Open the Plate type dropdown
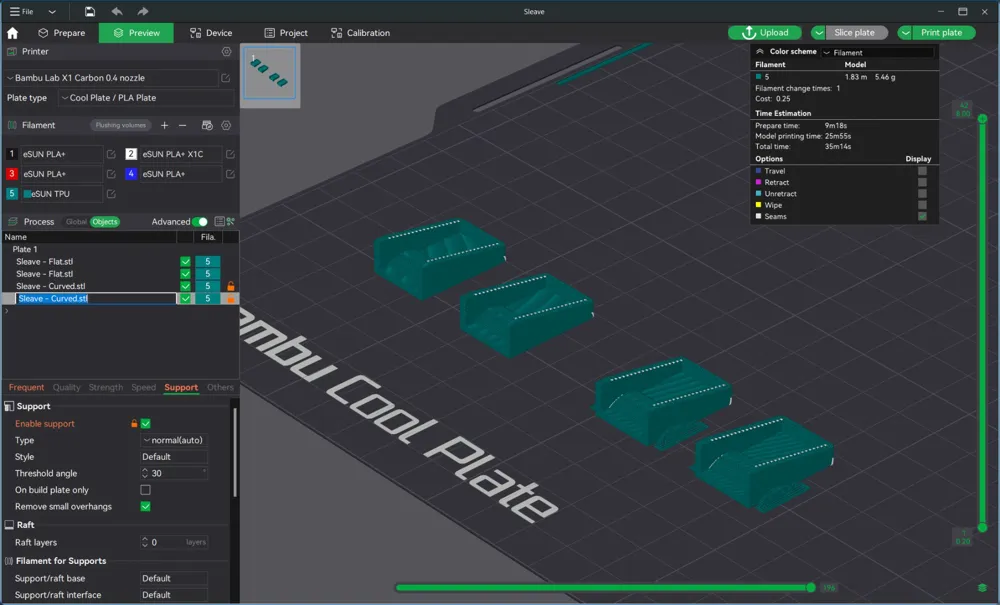The image size is (1000, 605). click(x=147, y=98)
